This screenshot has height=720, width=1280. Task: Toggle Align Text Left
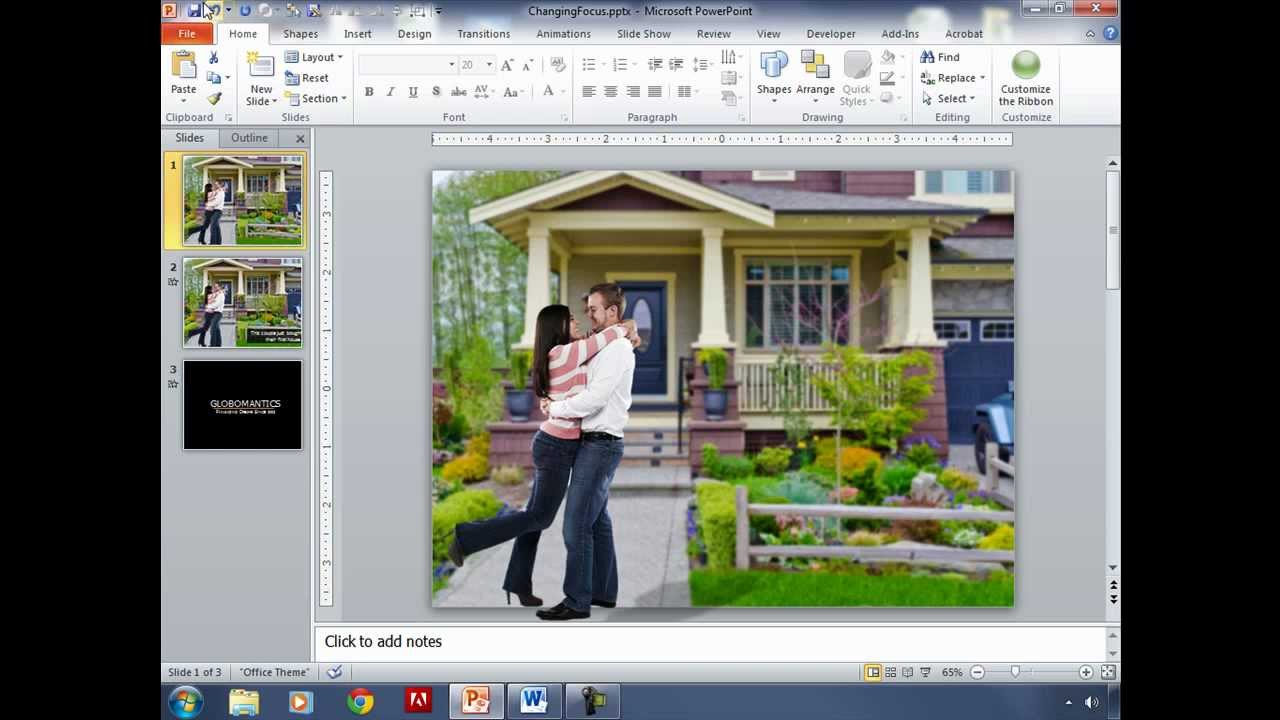588,92
